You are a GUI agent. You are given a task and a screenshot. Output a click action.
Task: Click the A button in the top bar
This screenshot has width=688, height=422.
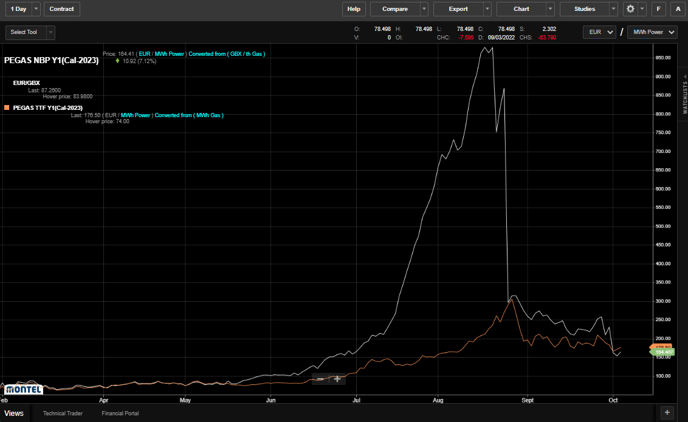[677, 9]
